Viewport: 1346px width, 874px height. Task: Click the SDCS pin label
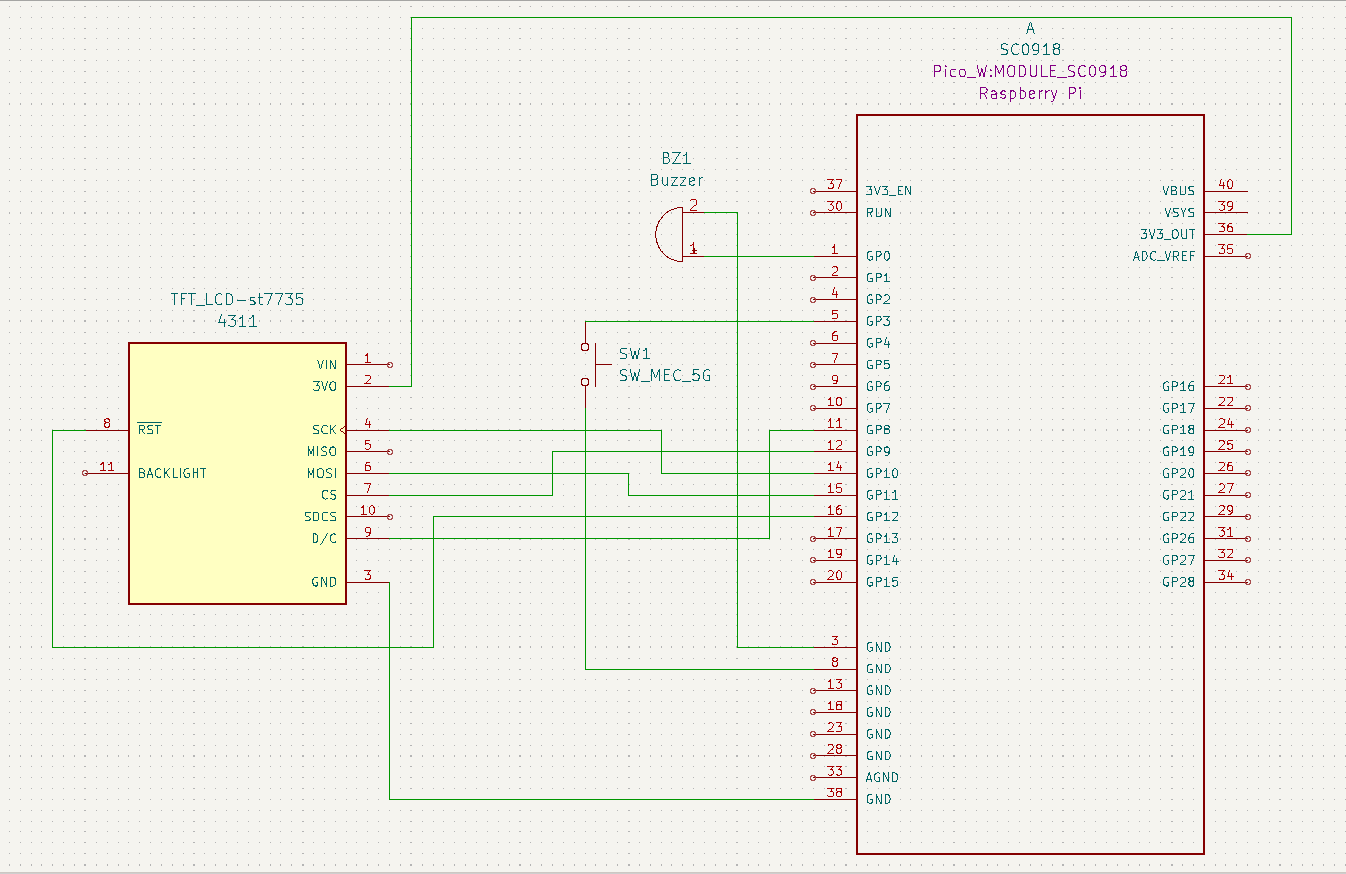(x=321, y=517)
